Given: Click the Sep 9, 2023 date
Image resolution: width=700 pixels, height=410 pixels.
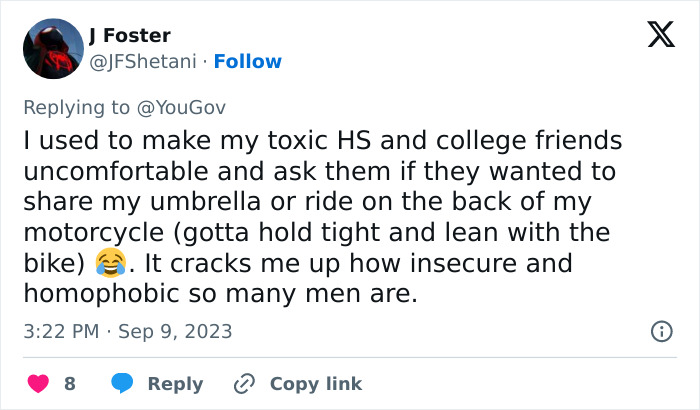Looking at the screenshot, I should (x=178, y=331).
